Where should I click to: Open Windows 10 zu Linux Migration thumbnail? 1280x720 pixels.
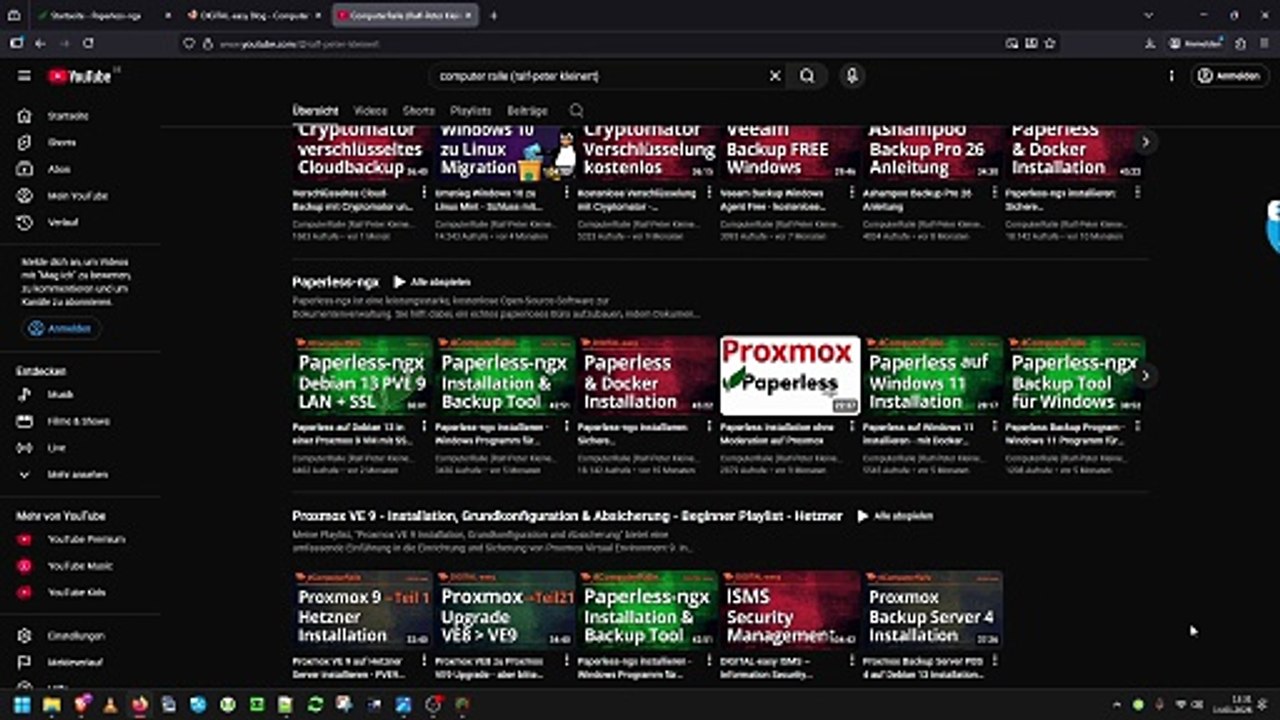[x=505, y=153]
